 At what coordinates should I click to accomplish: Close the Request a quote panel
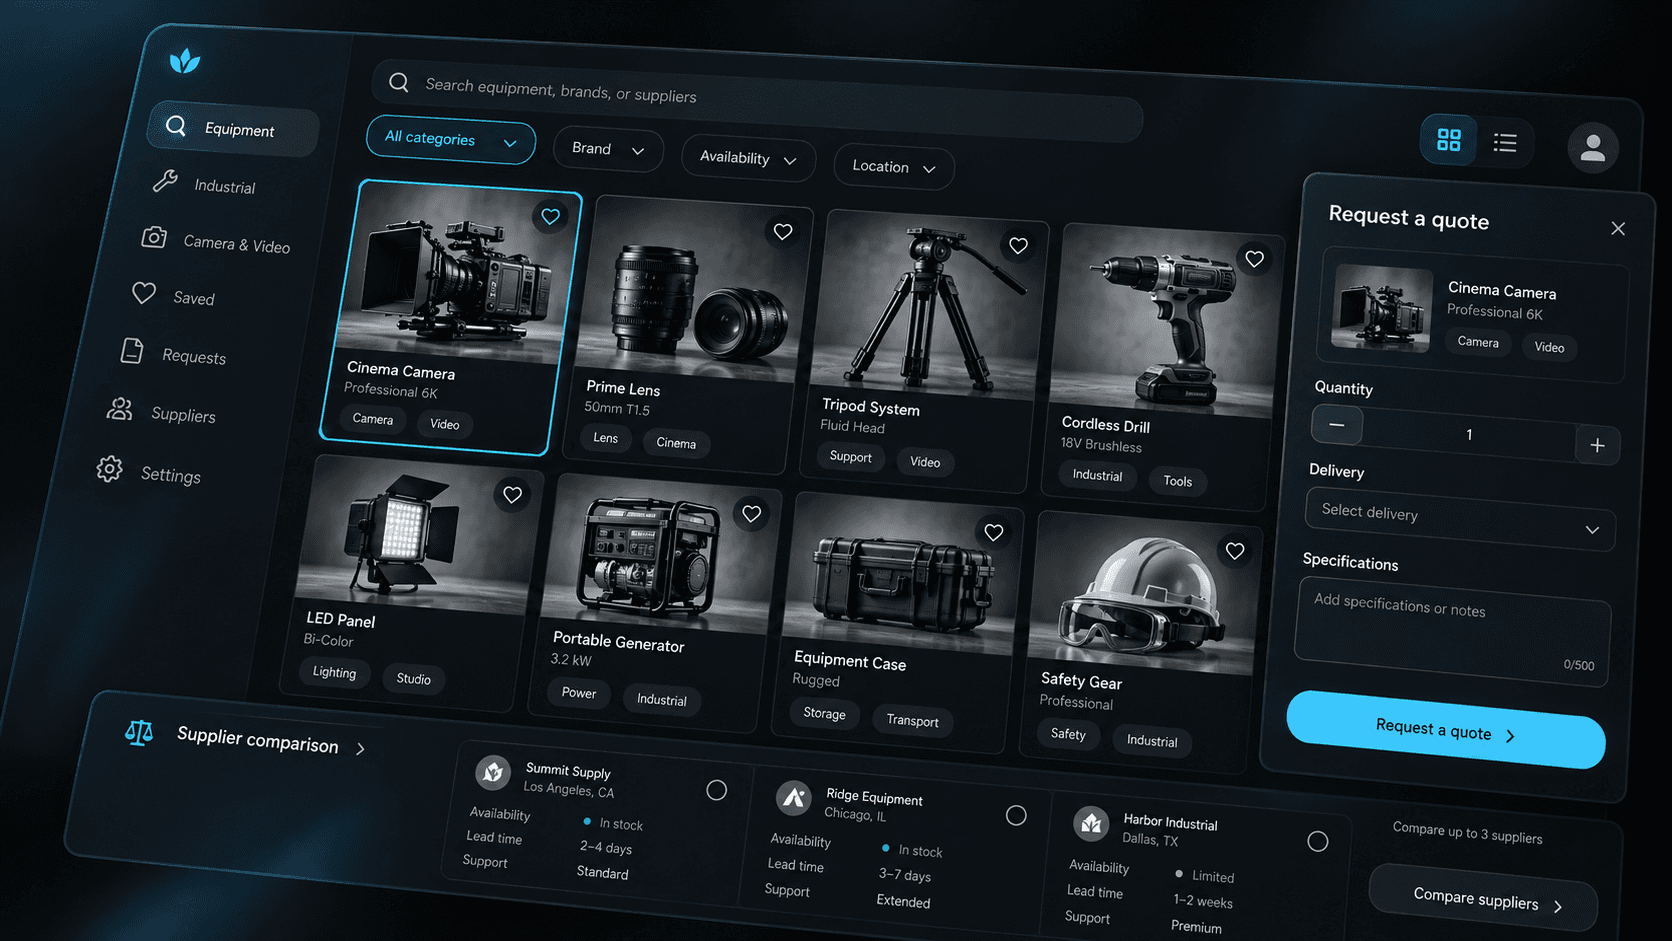tap(1618, 229)
